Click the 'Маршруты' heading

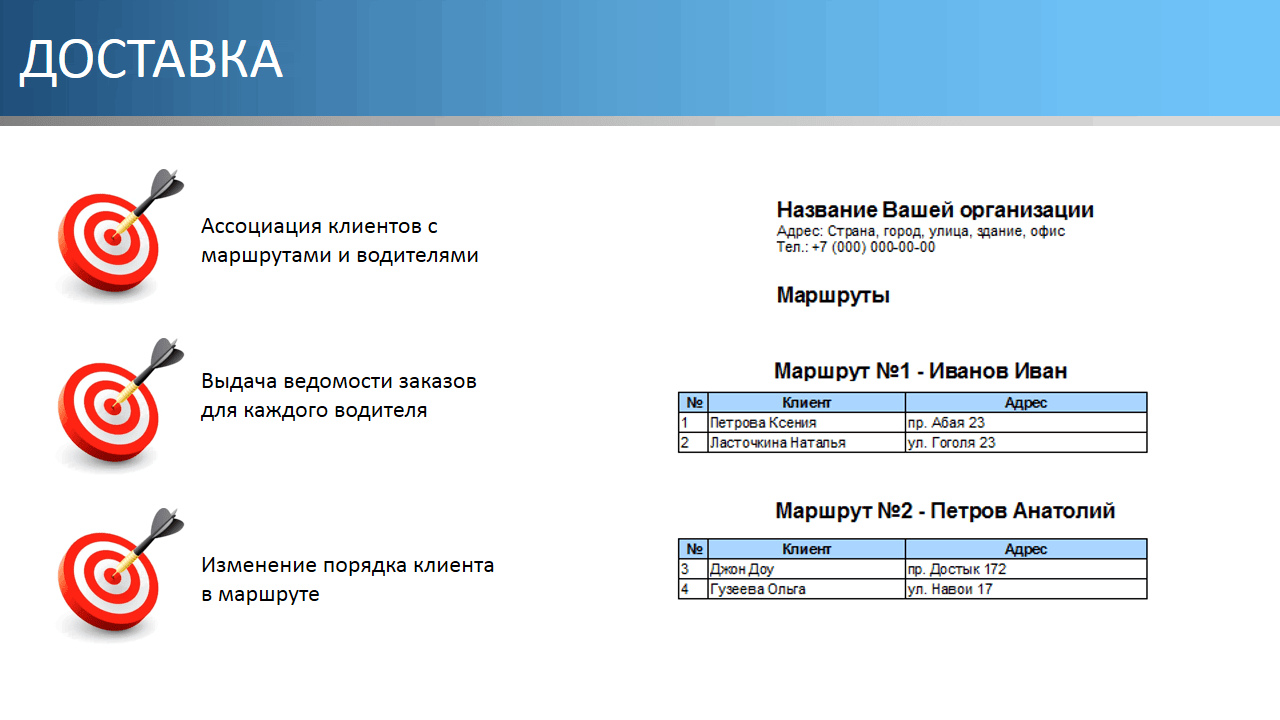click(833, 296)
